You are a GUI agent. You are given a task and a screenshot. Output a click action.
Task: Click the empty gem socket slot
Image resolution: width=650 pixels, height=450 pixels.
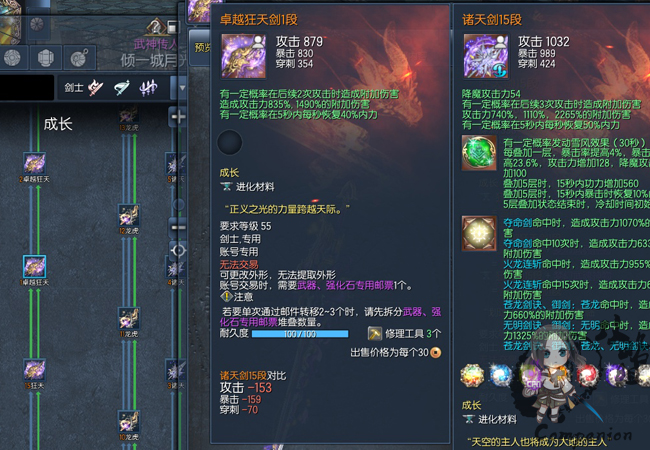(x=230, y=143)
